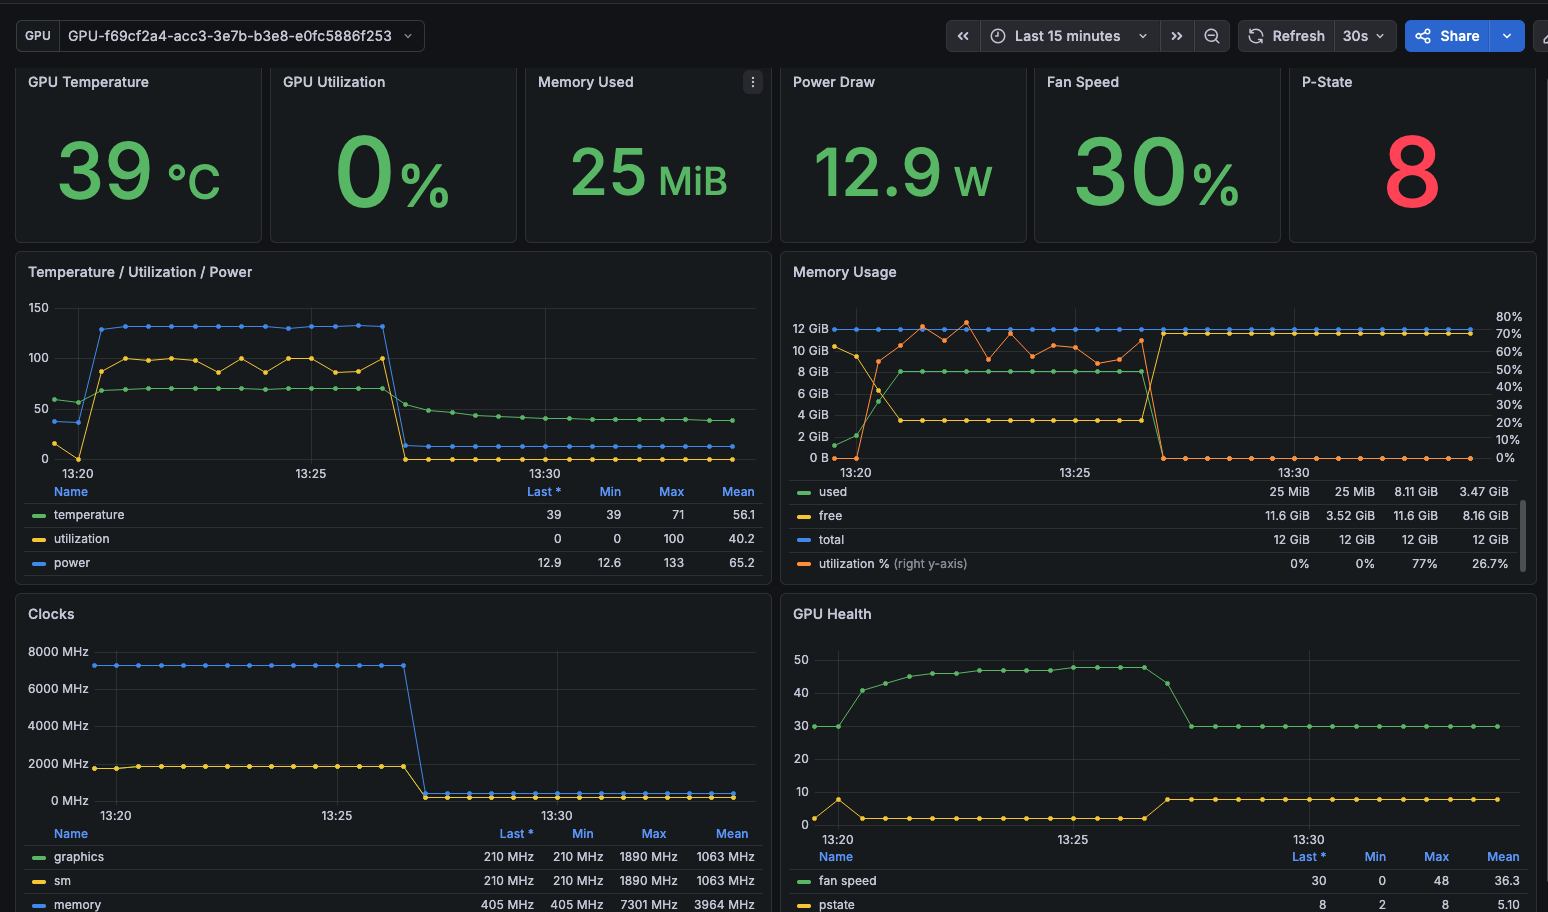Toggle the graphics series in Clocks legend
1548x912 pixels.
(x=79, y=857)
